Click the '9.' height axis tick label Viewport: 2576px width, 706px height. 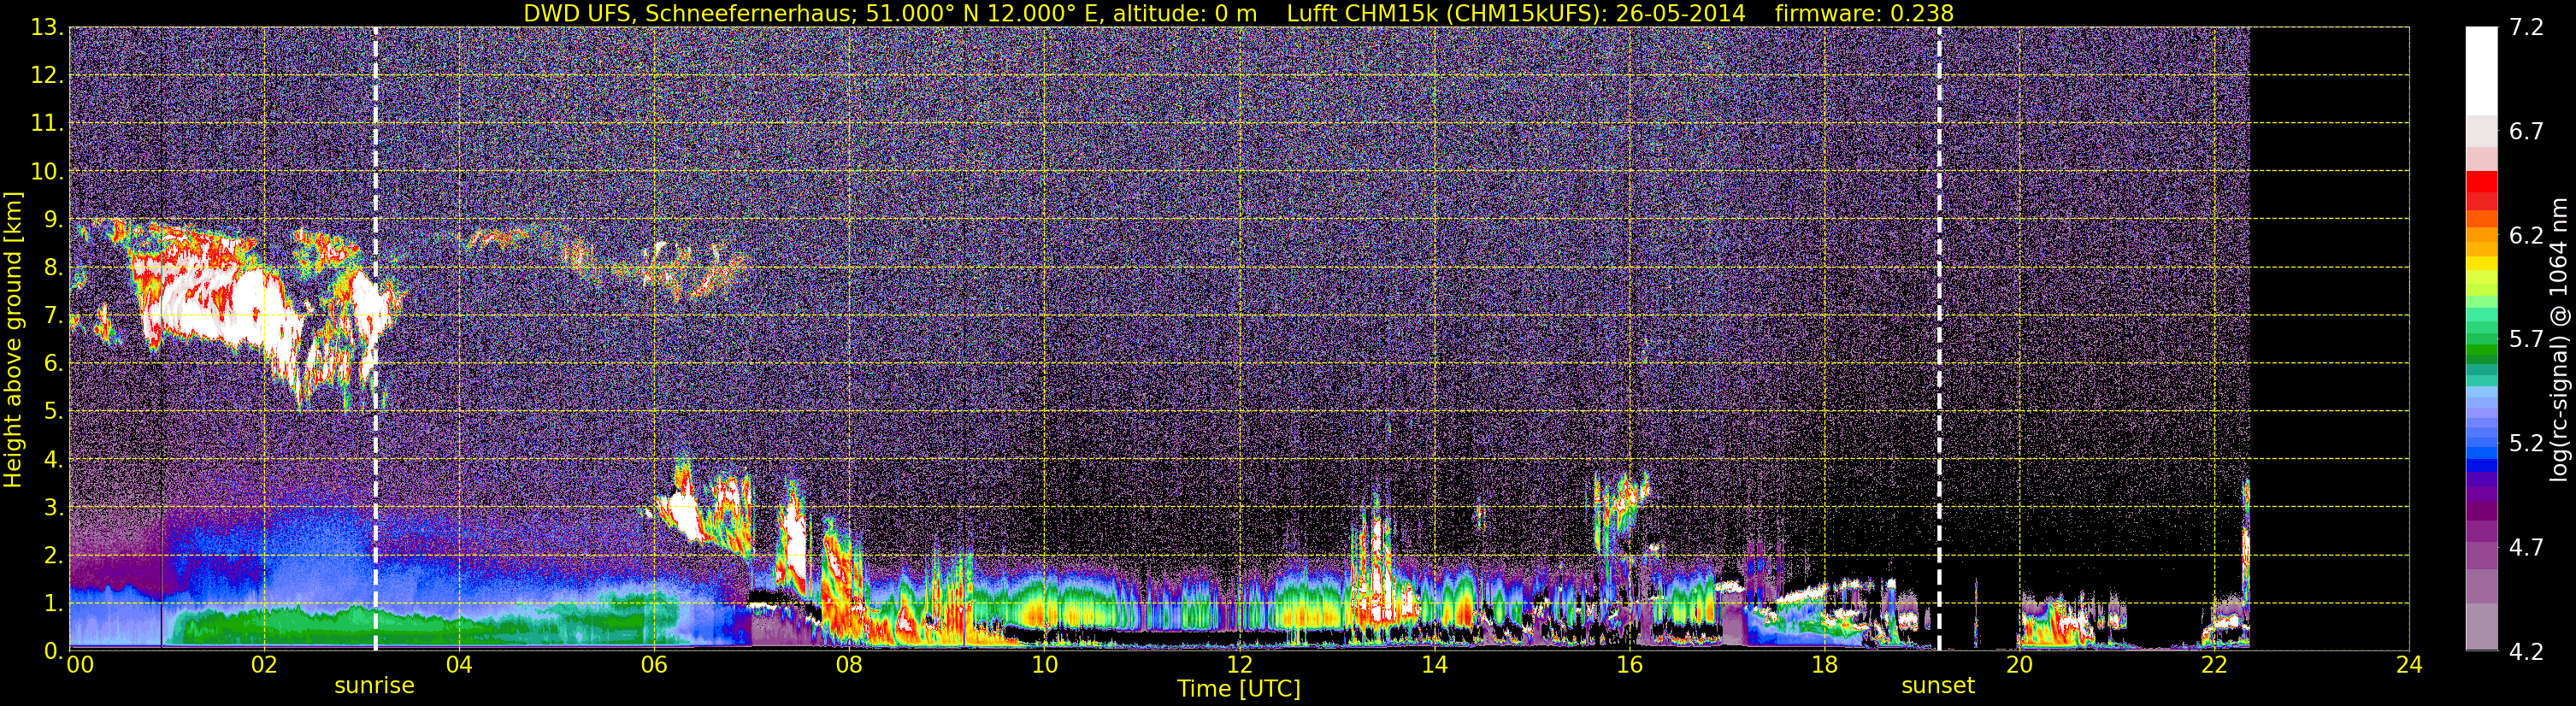tap(54, 219)
